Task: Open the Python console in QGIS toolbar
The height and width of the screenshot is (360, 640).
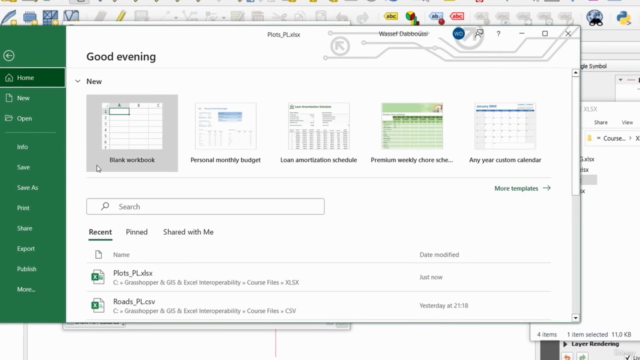Action: tap(623, 18)
